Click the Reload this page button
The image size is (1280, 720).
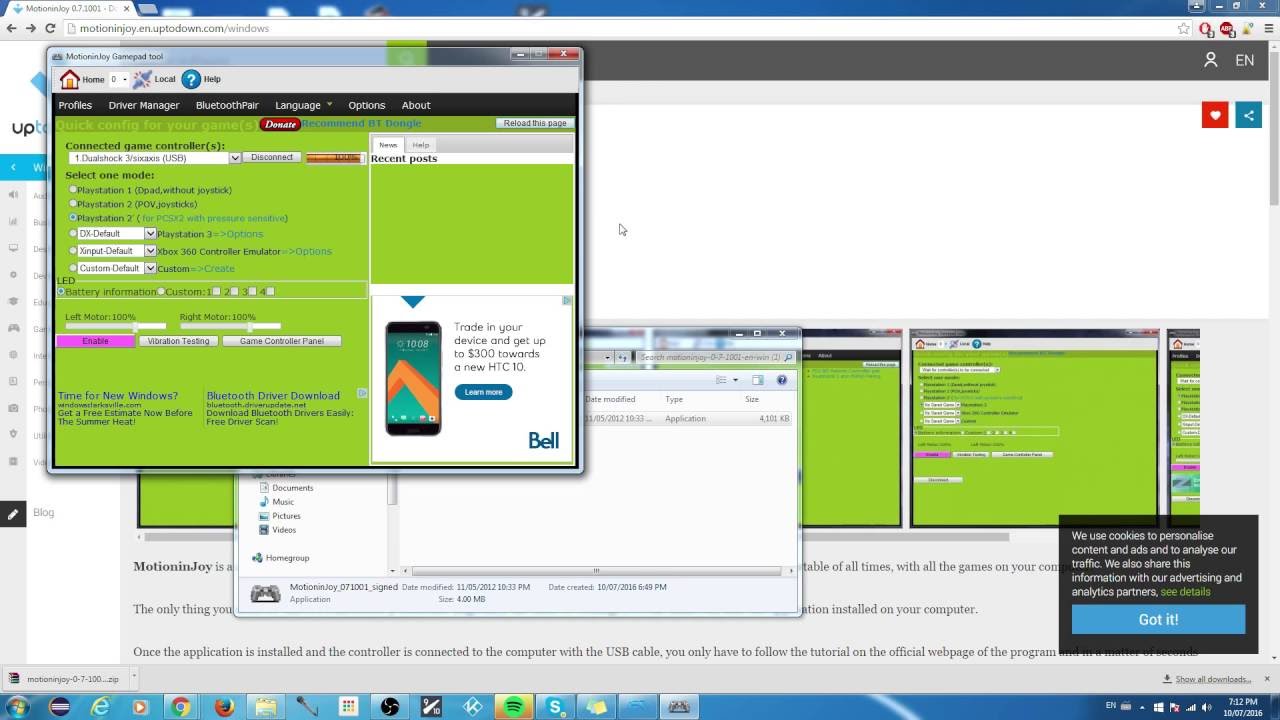535,123
